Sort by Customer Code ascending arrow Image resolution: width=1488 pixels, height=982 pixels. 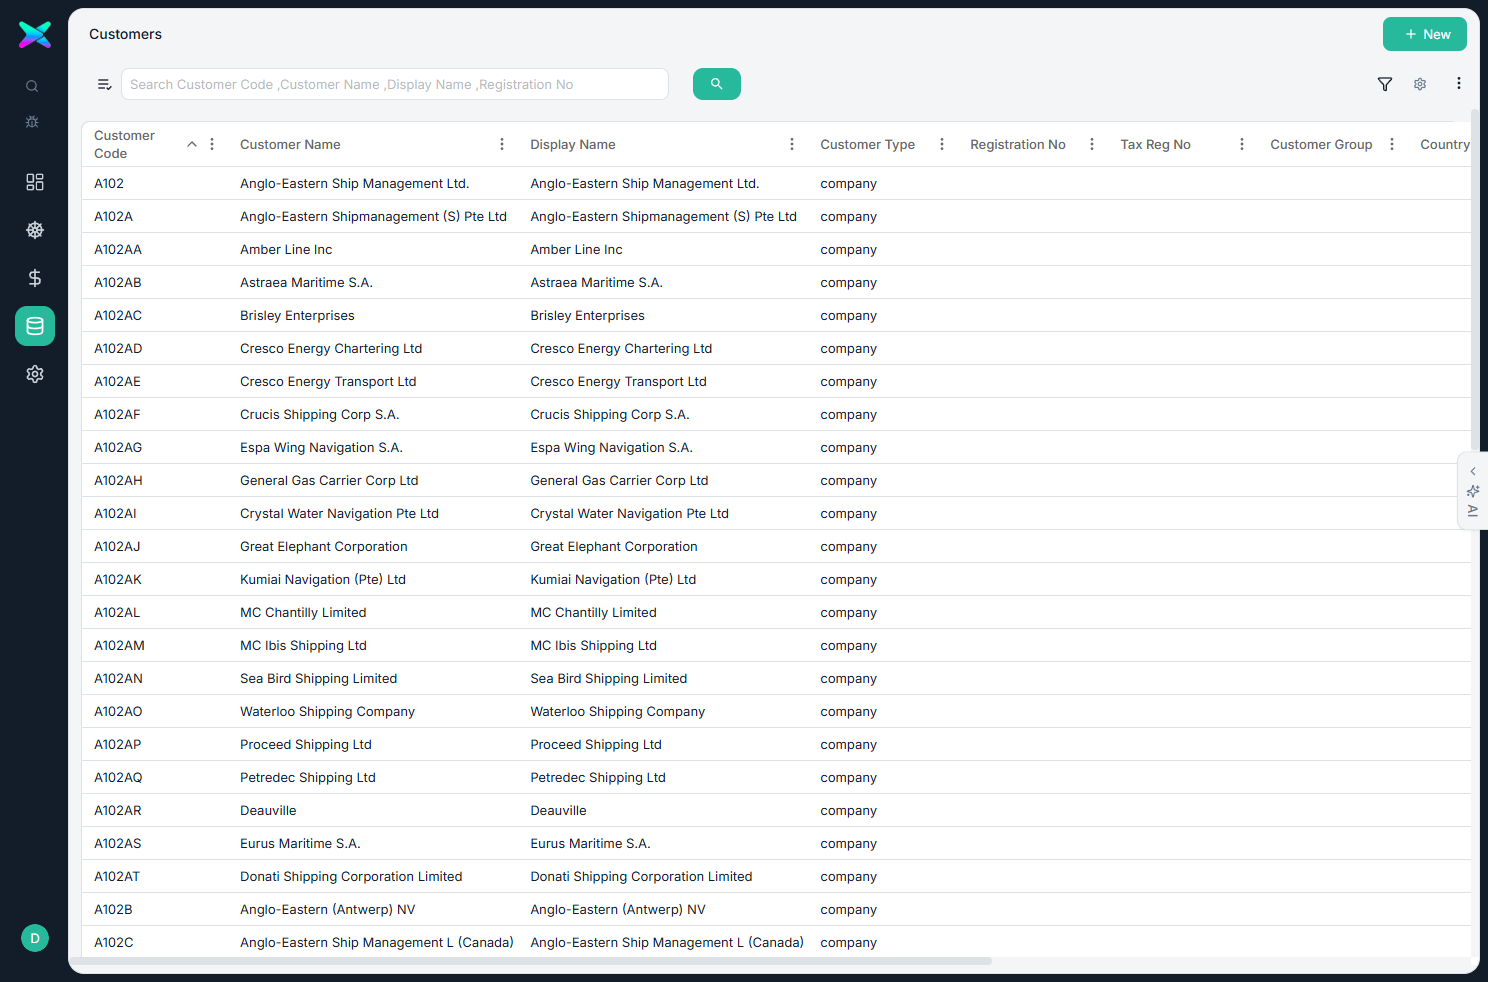click(x=192, y=144)
